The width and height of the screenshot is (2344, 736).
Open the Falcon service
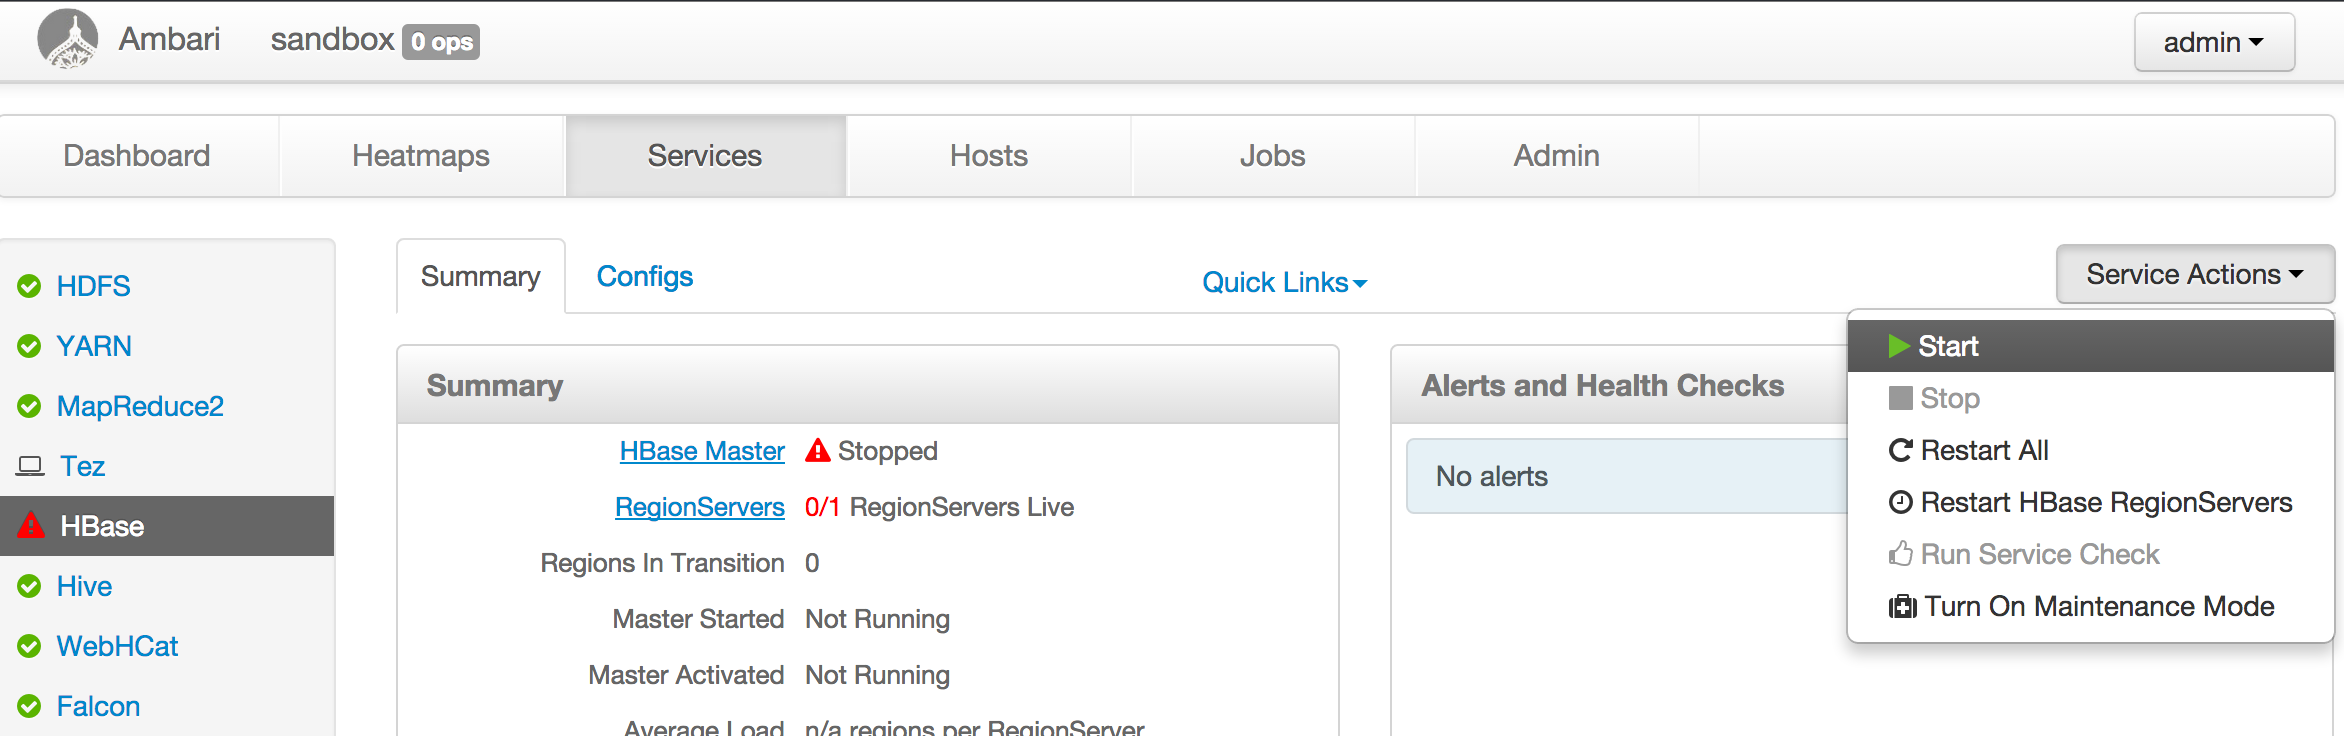98,706
